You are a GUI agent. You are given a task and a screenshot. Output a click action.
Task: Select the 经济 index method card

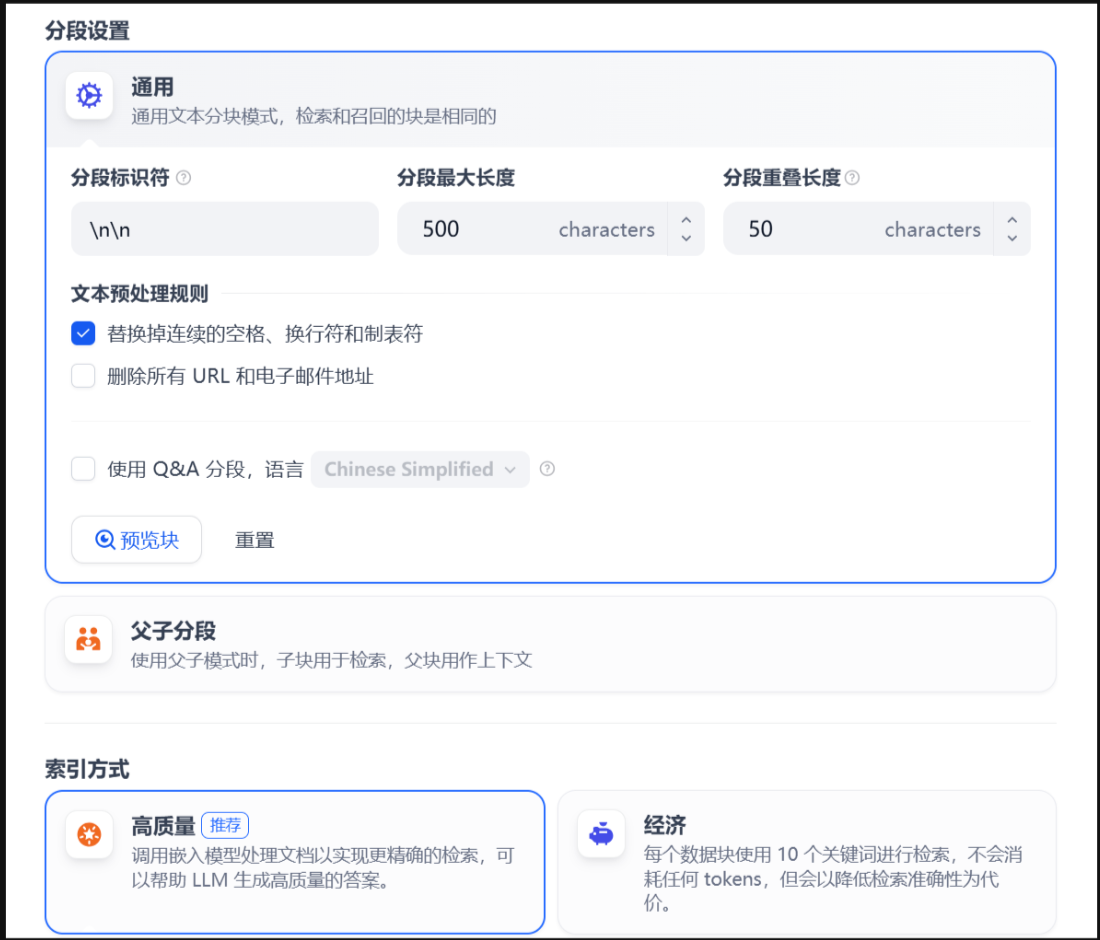[807, 862]
